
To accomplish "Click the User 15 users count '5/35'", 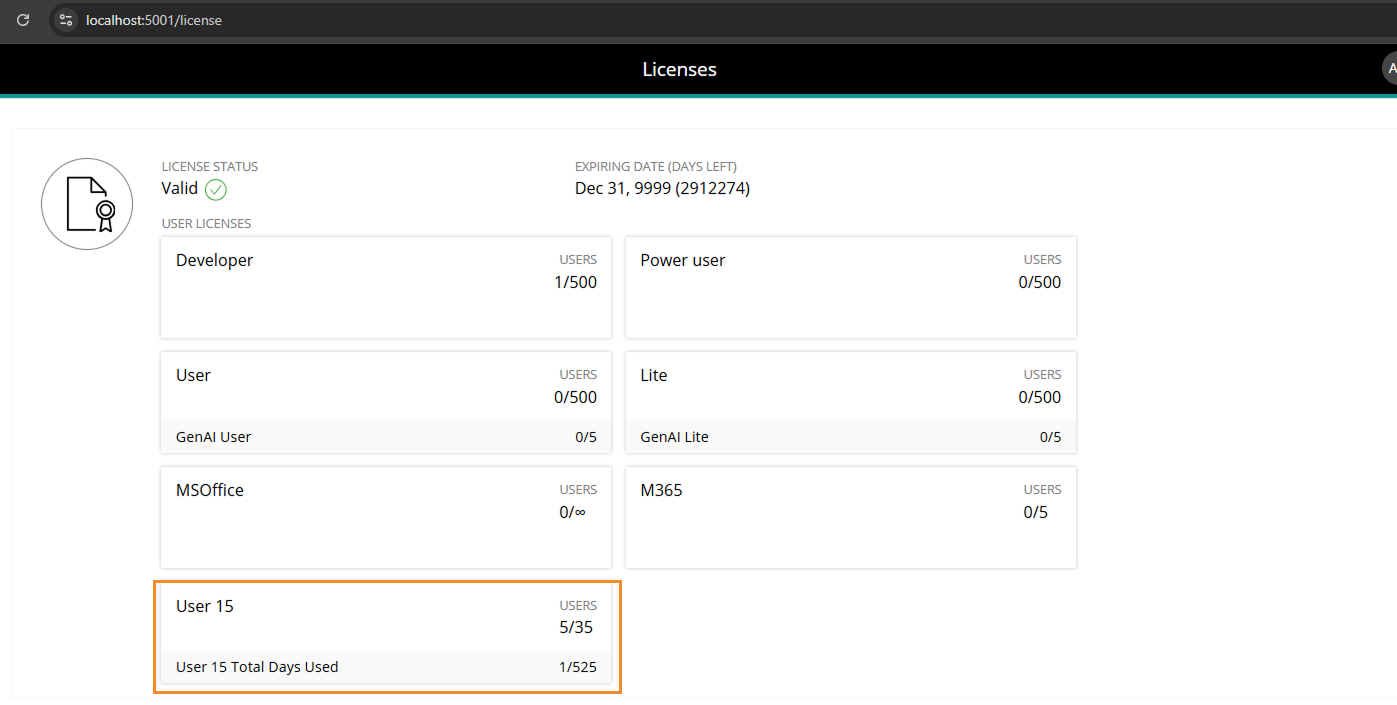I will [577, 628].
